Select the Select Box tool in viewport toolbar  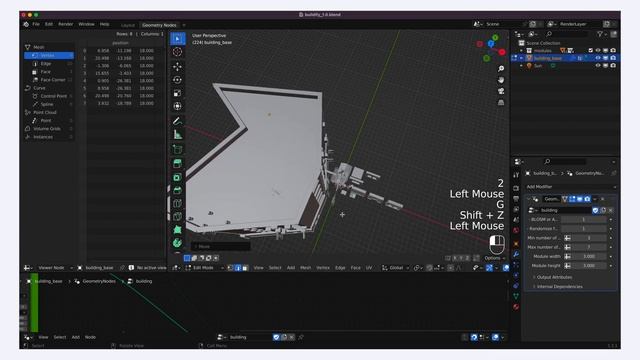[178, 39]
